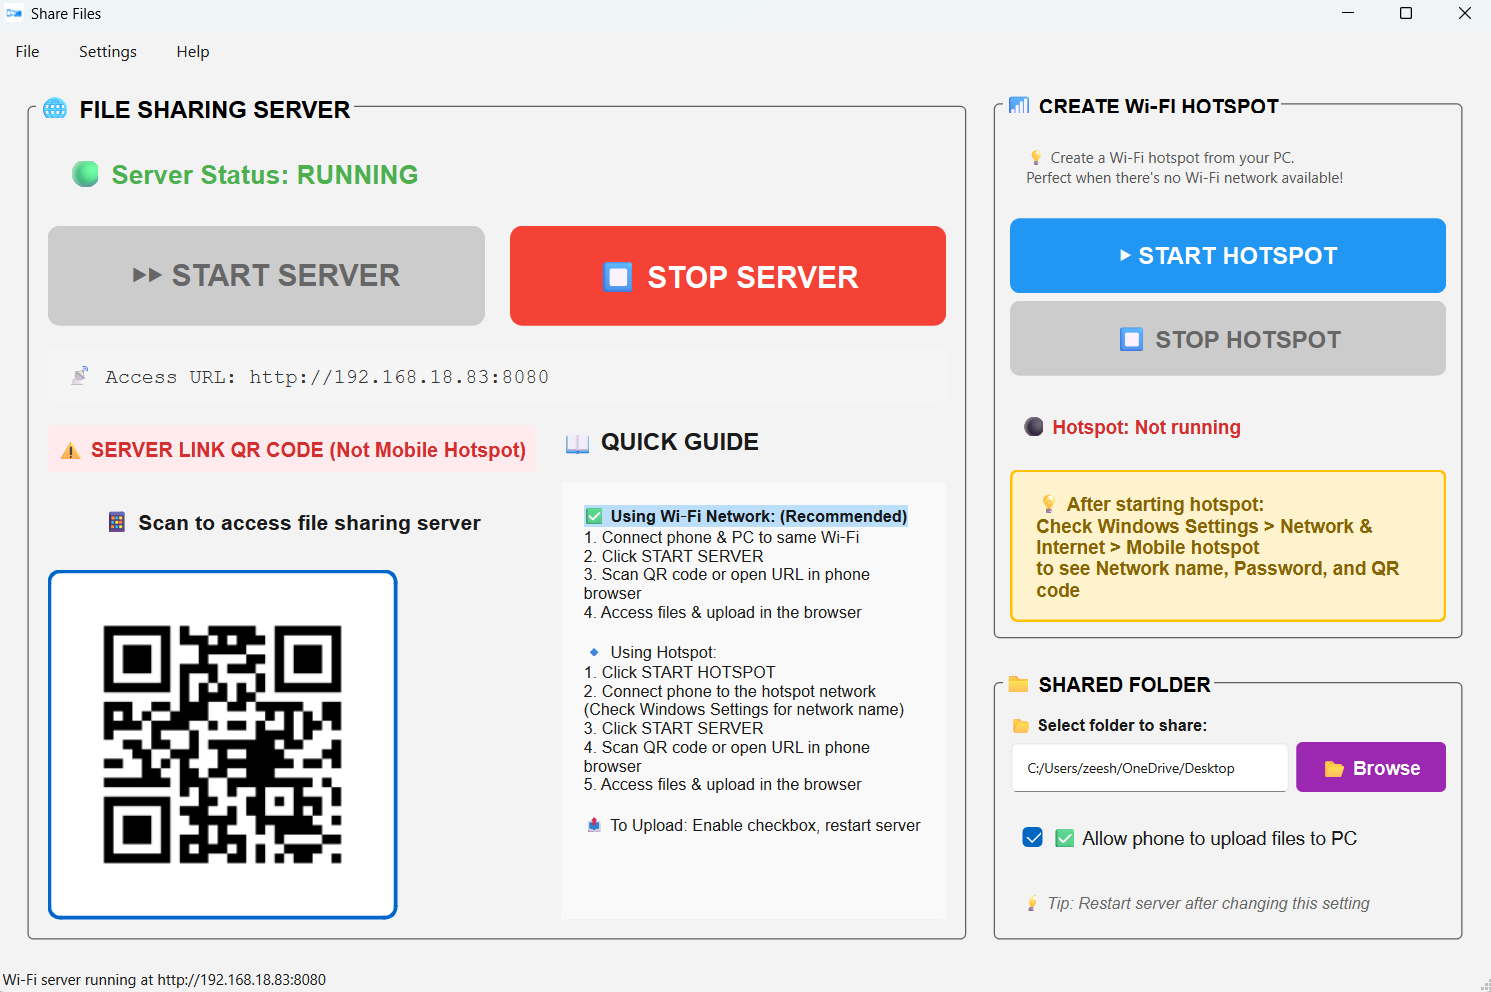Image resolution: width=1491 pixels, height=992 pixels.
Task: Browse for a folder to share
Action: 1370,767
